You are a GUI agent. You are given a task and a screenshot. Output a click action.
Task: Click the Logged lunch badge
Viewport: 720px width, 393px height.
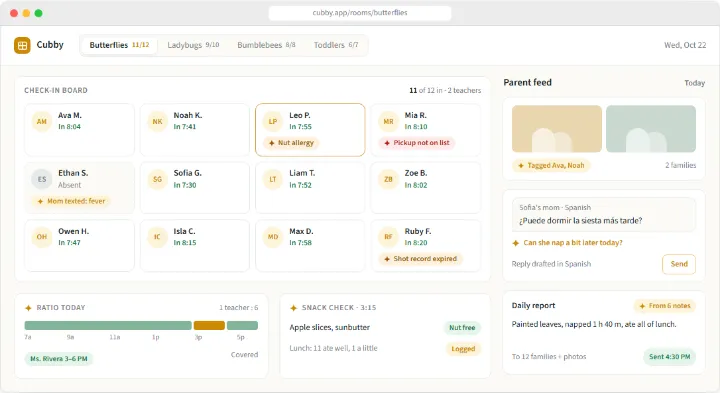[x=463, y=349]
